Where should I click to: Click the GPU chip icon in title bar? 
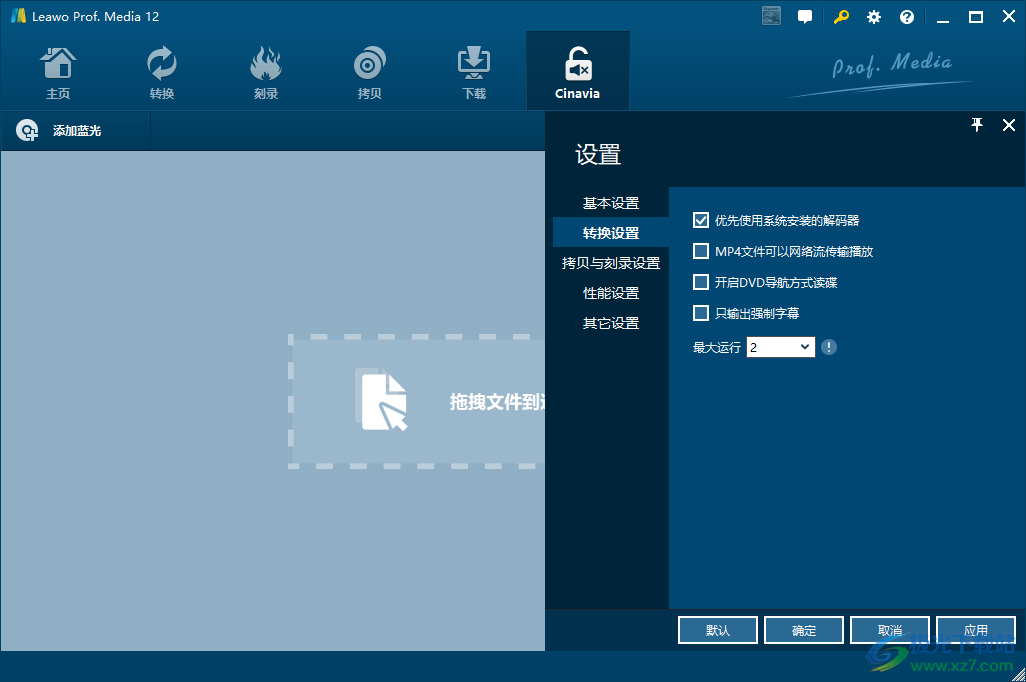coord(771,16)
